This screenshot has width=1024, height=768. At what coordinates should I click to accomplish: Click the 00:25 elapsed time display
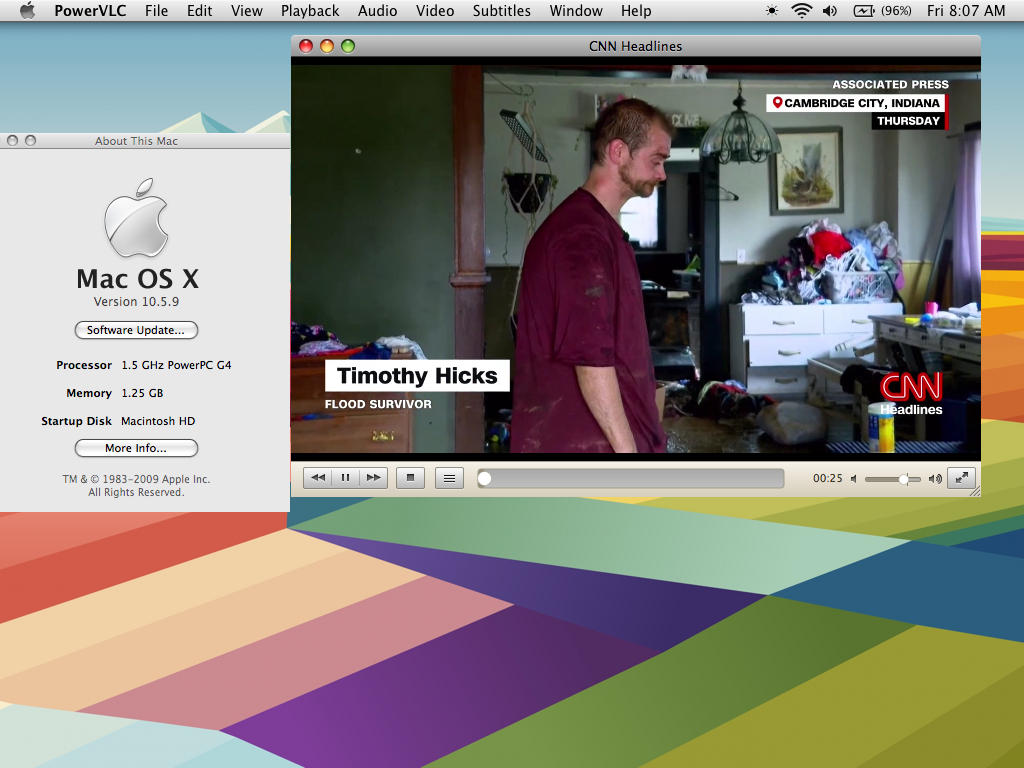coord(827,478)
